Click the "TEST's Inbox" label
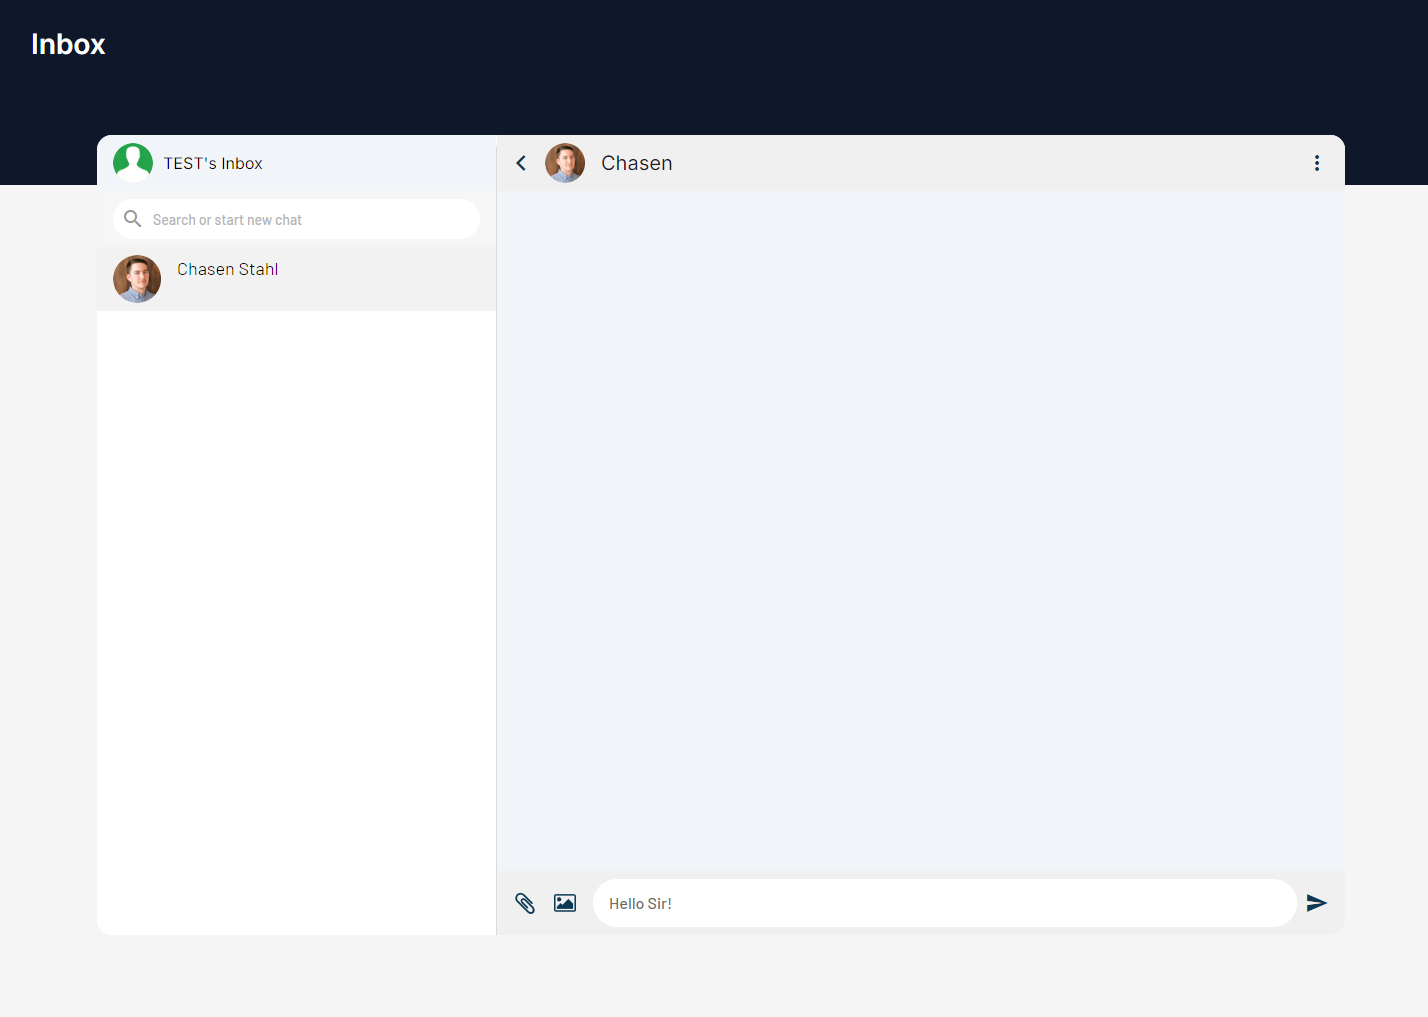The image size is (1428, 1017). click(213, 163)
